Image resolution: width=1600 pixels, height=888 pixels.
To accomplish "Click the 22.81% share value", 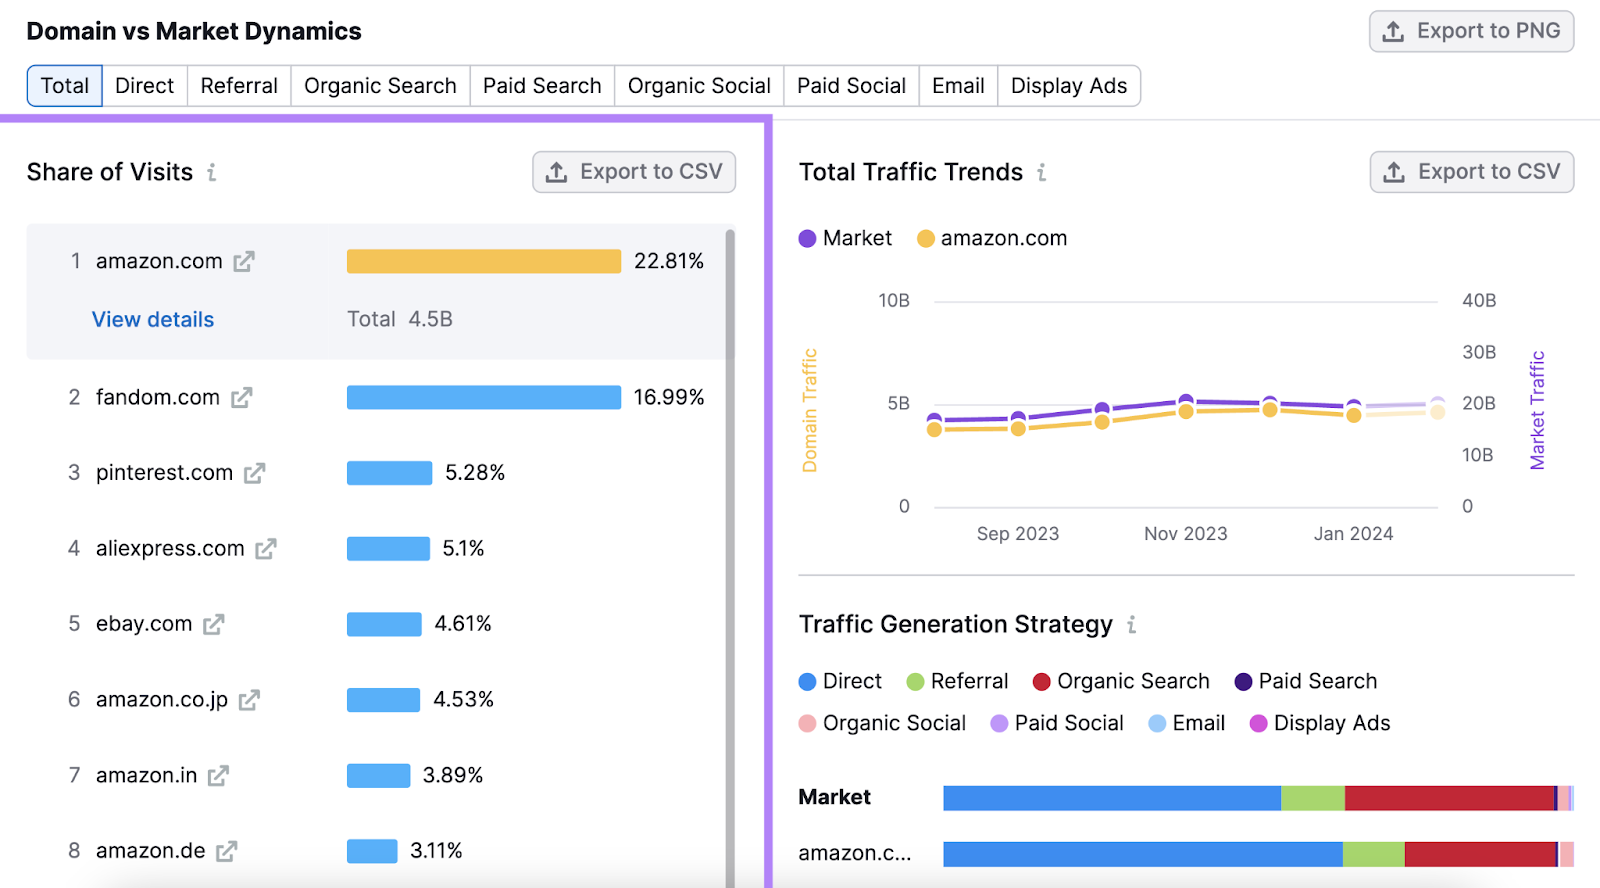I will pos(669,262).
